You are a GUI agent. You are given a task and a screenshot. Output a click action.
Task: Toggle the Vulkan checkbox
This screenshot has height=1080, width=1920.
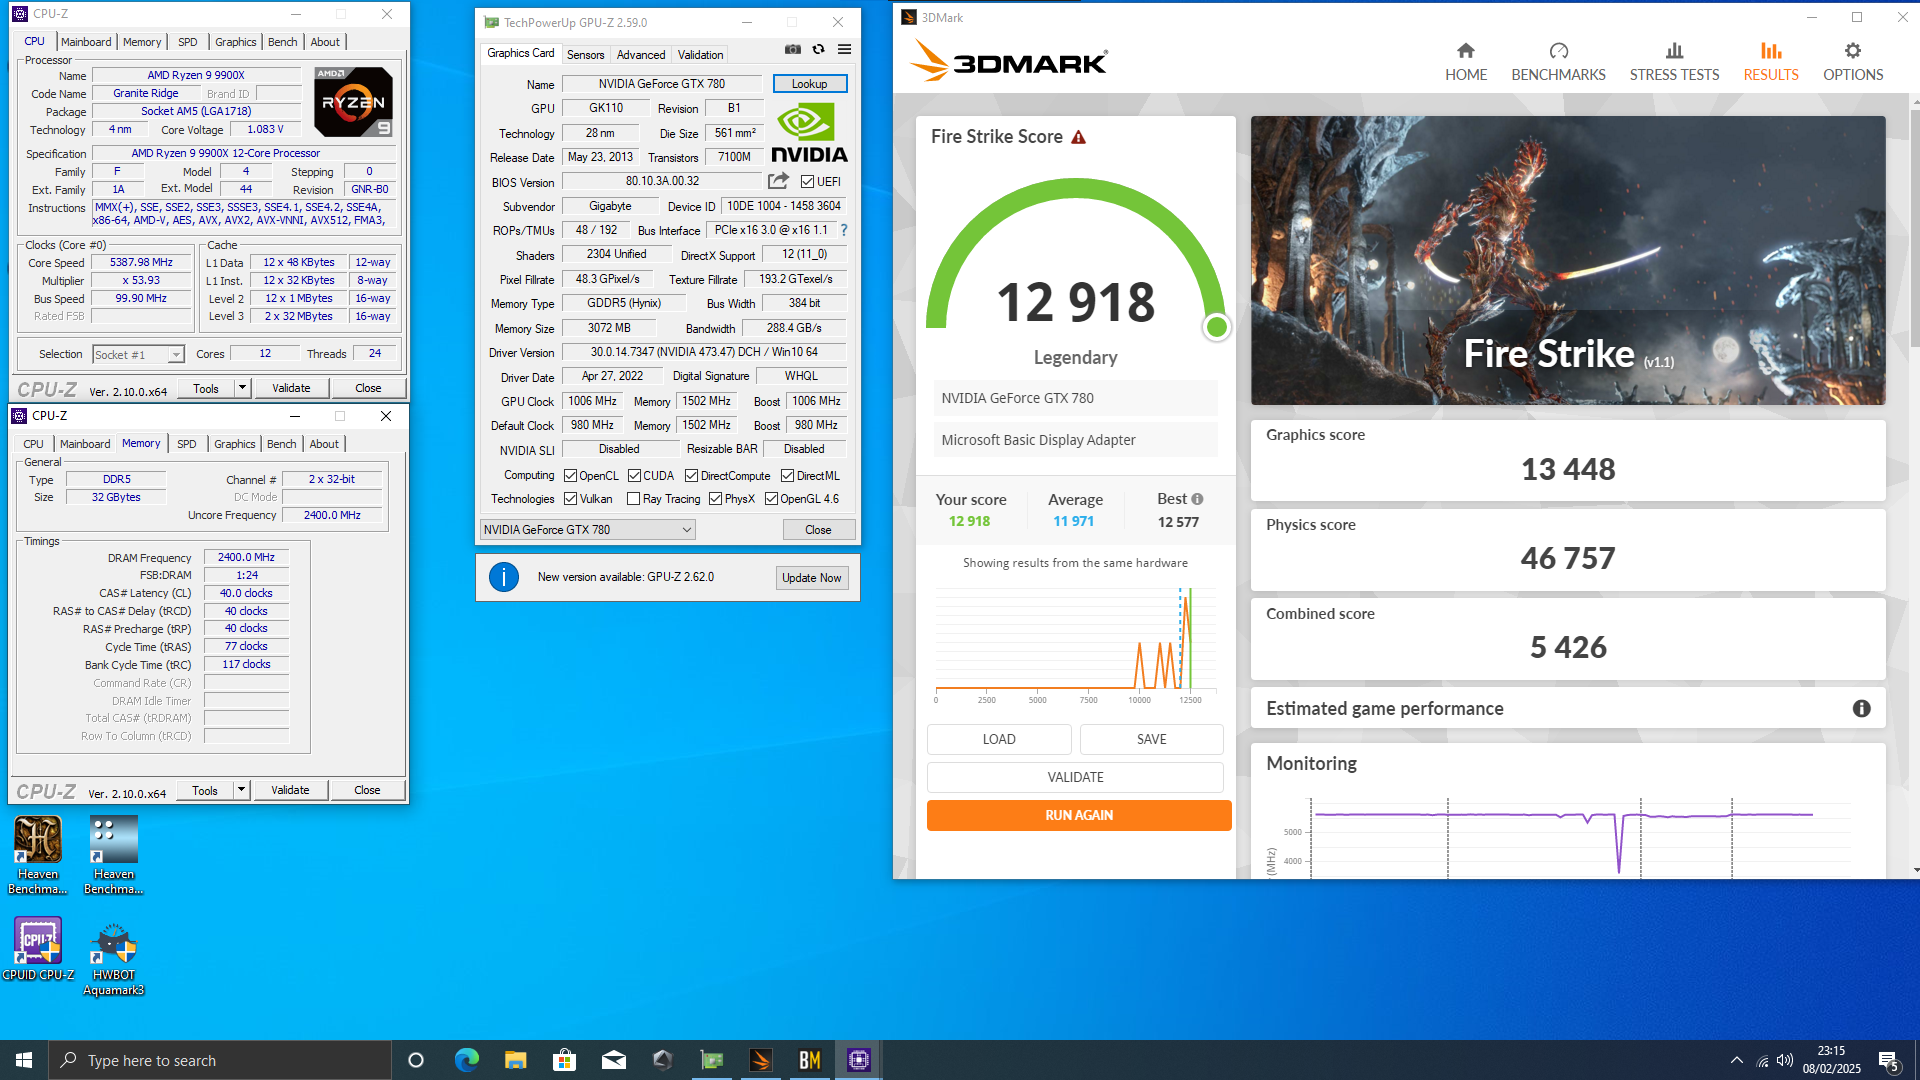pos(570,499)
